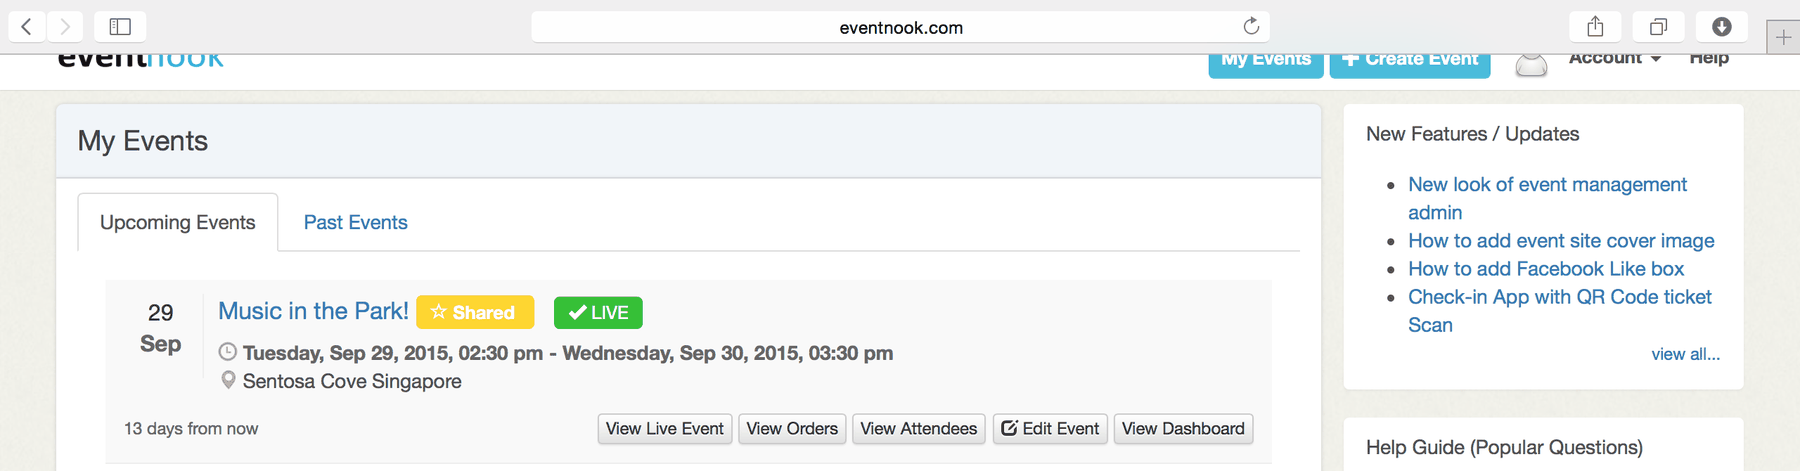The height and width of the screenshot is (471, 1800).
Task: Click the View Live Event button
Action: tap(665, 429)
